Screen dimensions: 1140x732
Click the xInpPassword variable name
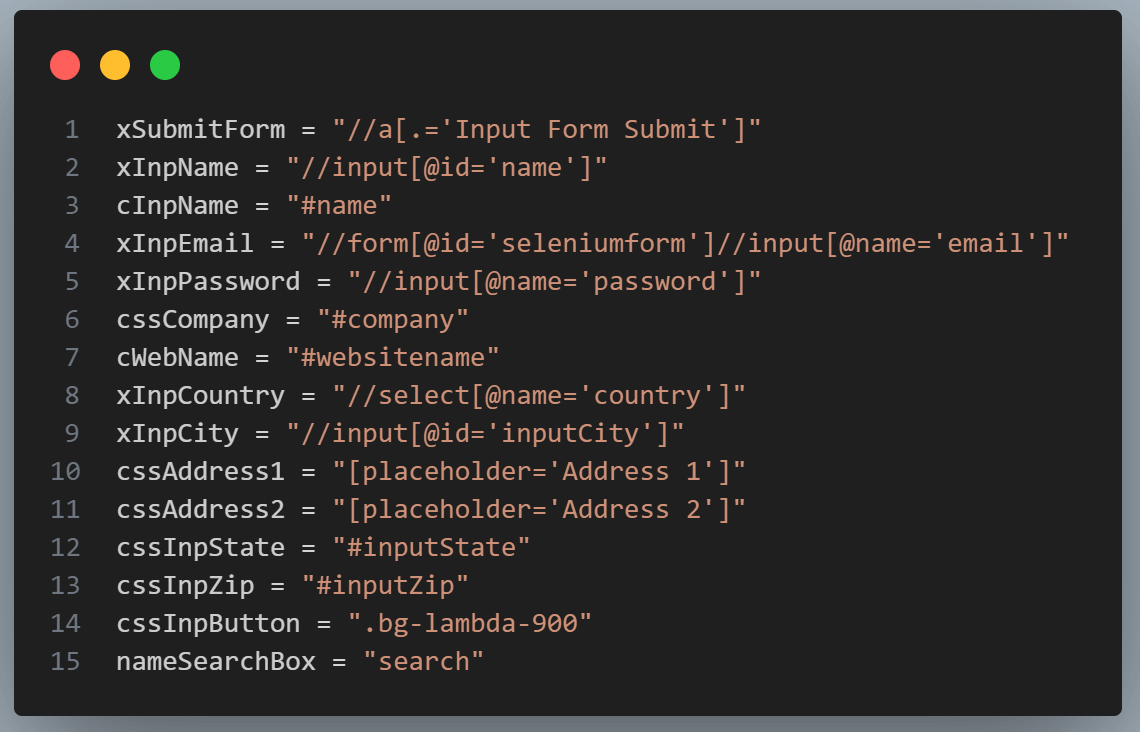tap(208, 281)
